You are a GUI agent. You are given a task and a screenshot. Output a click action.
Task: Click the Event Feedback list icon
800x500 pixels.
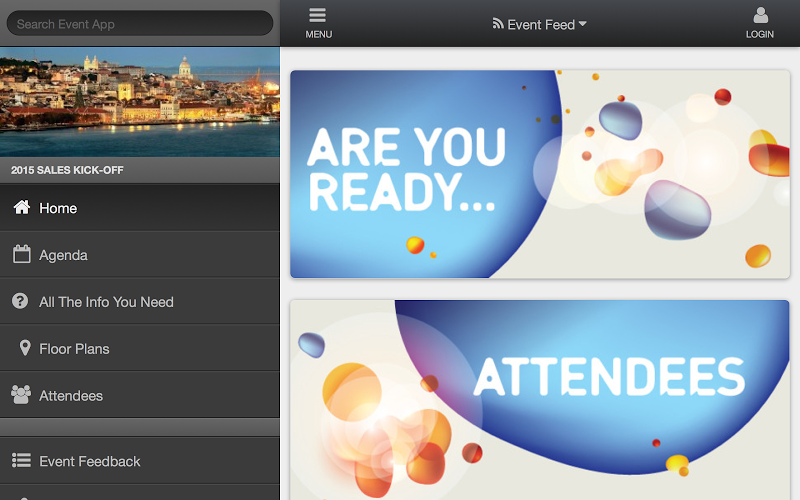coord(21,460)
